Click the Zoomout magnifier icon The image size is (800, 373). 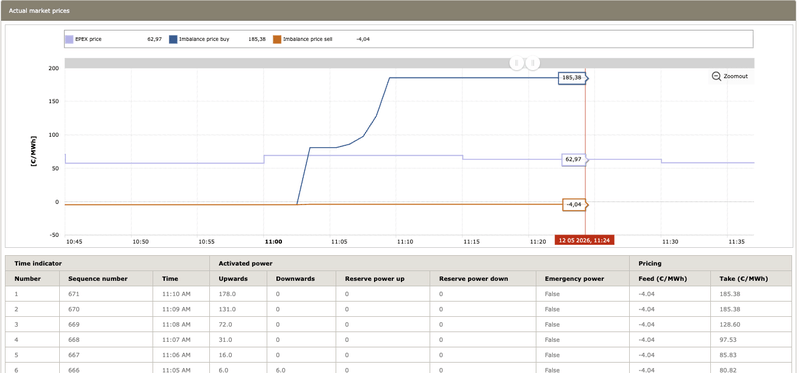click(716, 76)
